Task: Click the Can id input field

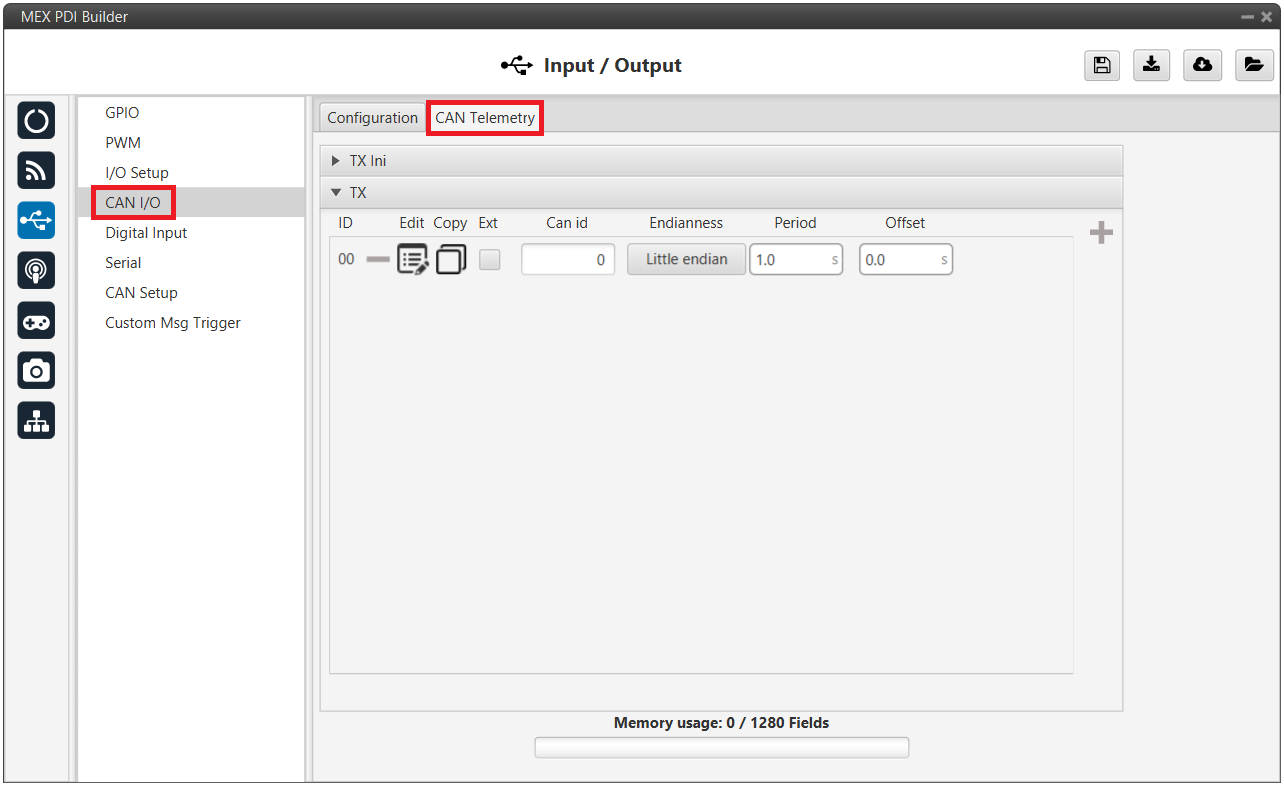Action: pos(567,260)
